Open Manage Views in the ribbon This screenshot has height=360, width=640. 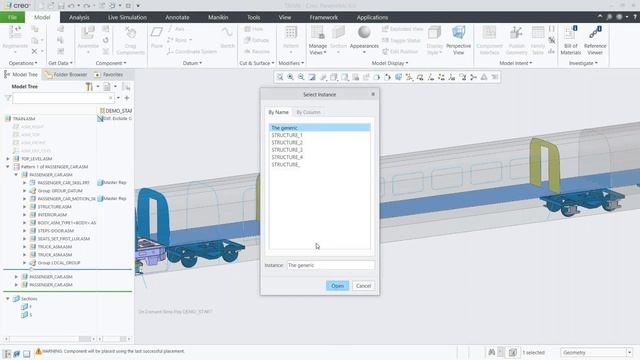318,40
